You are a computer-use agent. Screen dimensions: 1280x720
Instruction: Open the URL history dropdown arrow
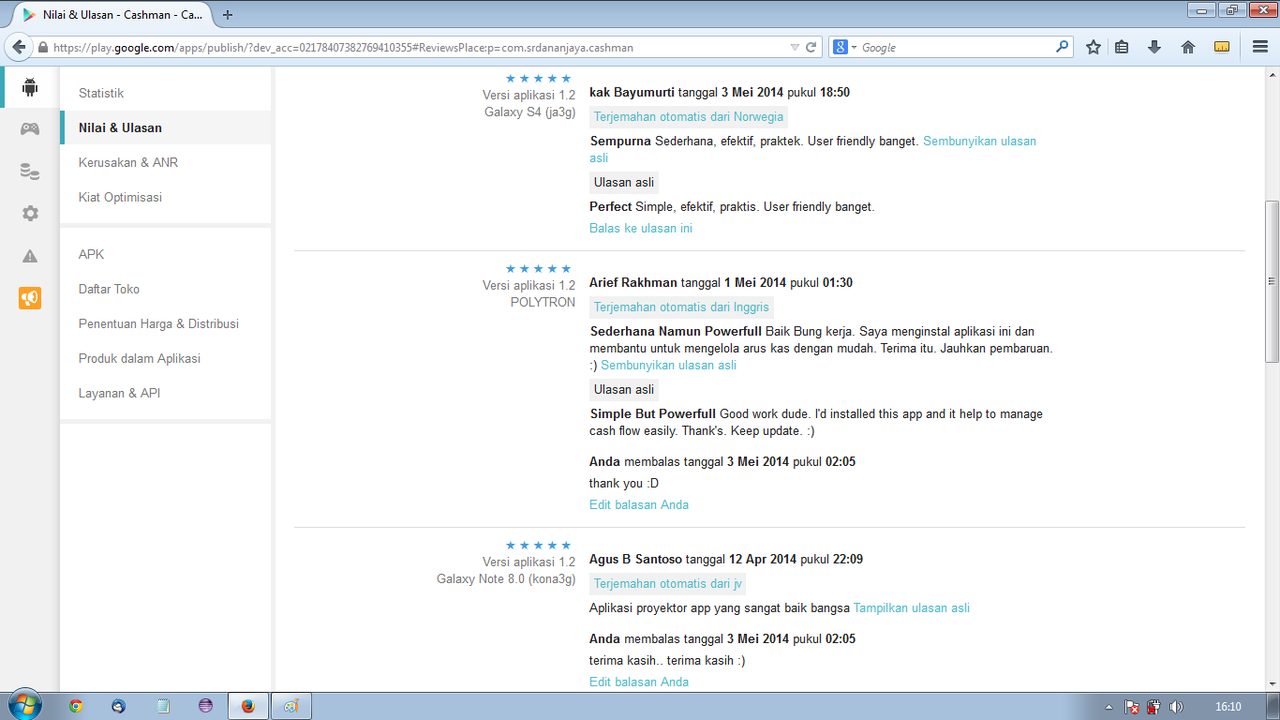point(795,47)
